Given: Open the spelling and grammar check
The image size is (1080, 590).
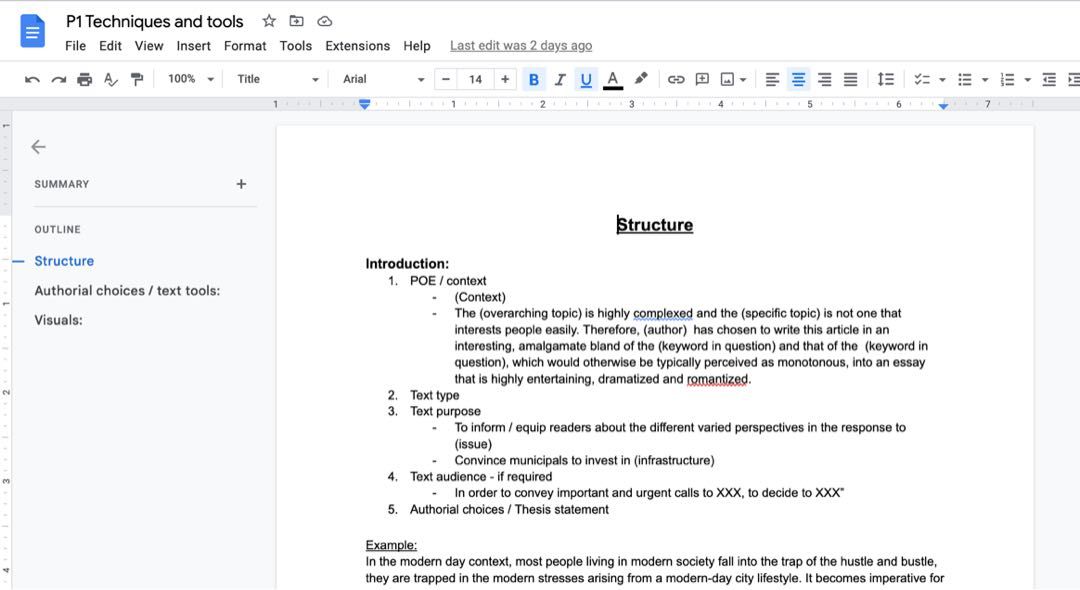Looking at the screenshot, I should pyautogui.click(x=111, y=78).
